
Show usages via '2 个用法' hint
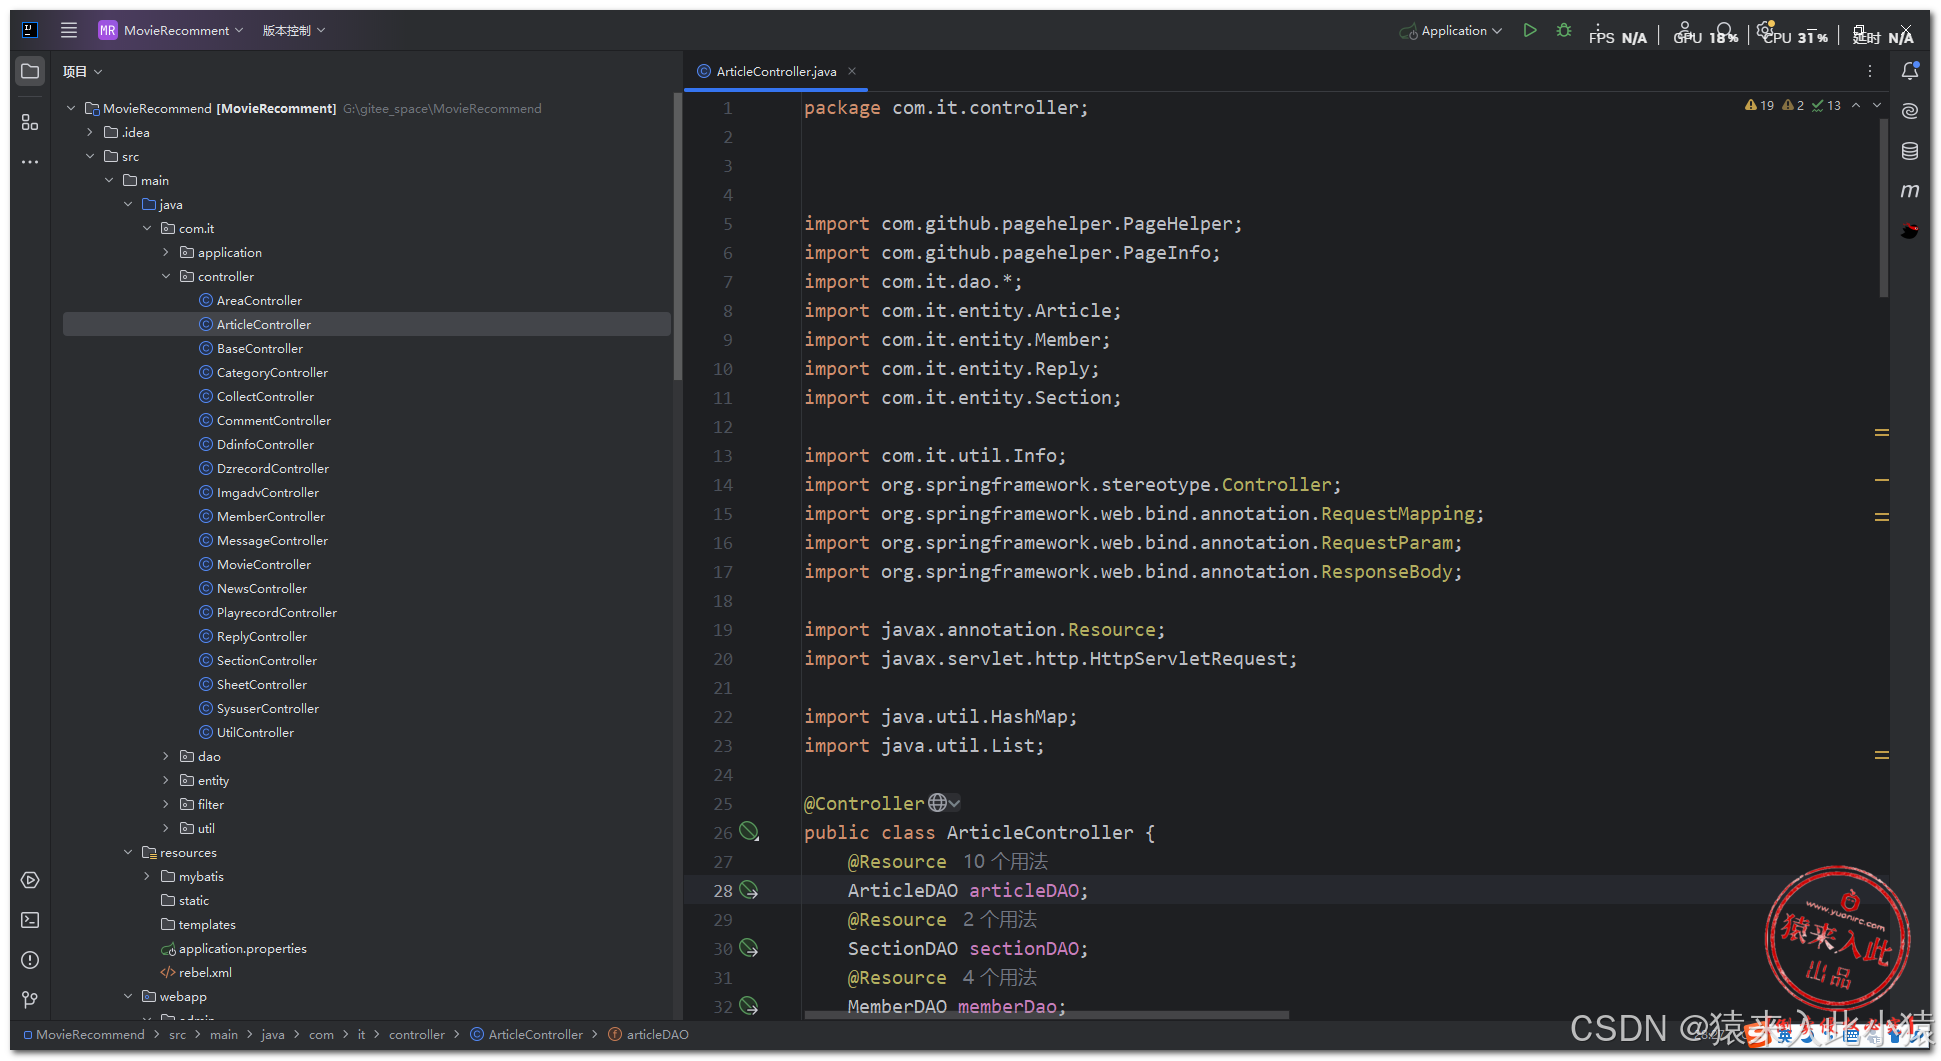[999, 919]
